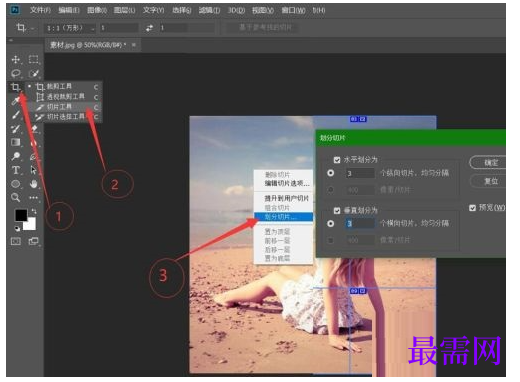Click 提升到用户切片 in context menu

point(287,198)
